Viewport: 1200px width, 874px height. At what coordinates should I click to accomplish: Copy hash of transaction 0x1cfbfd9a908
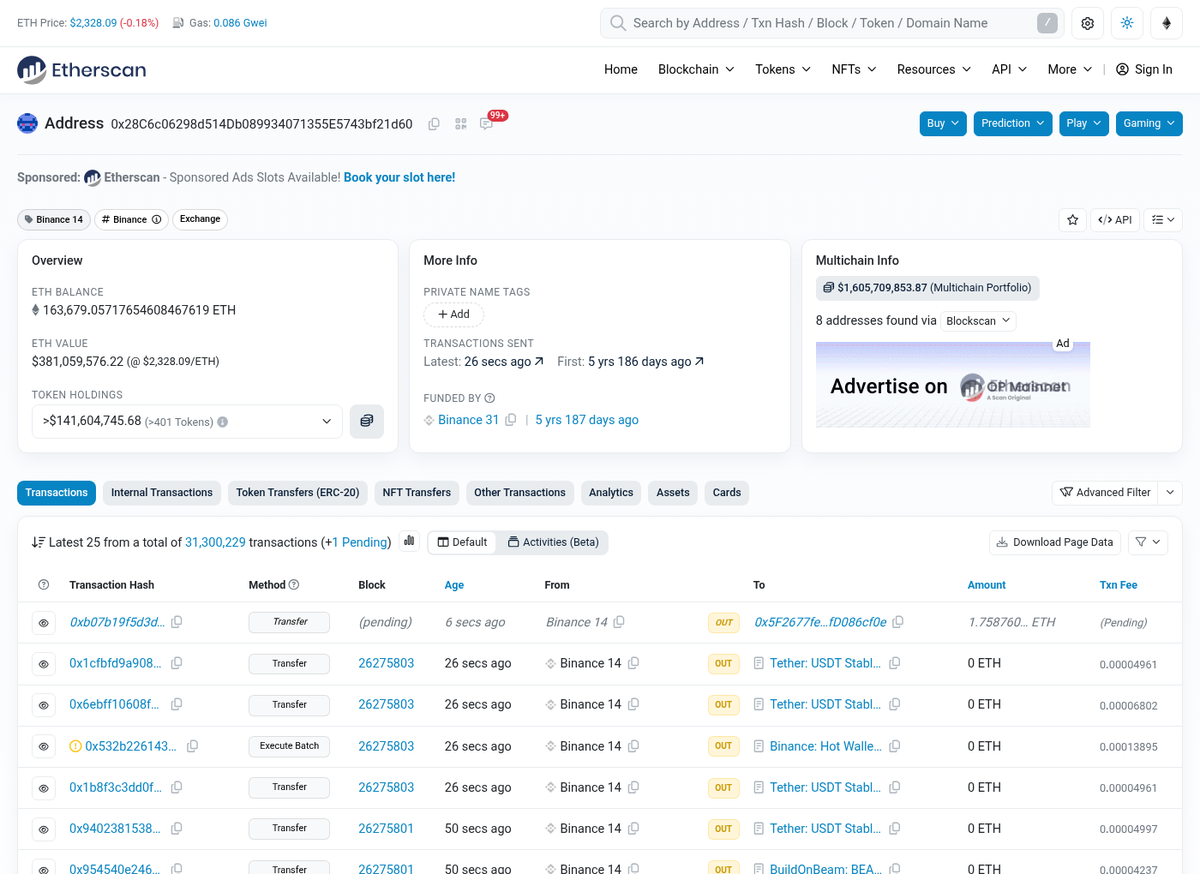tap(177, 663)
